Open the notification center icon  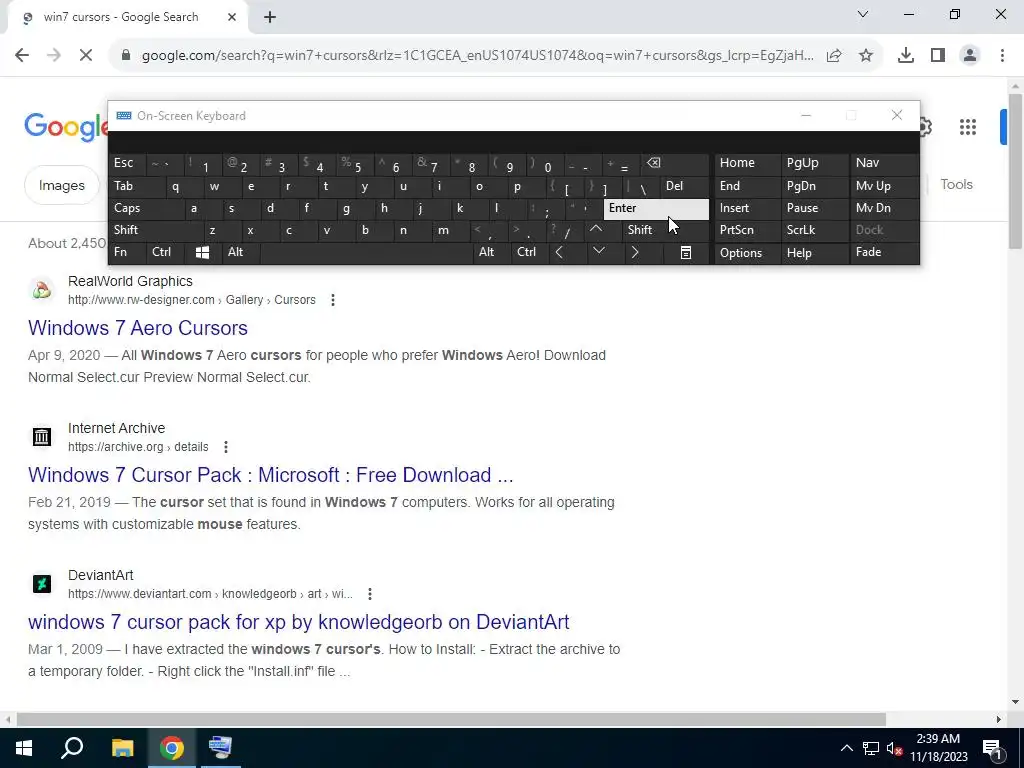point(992,748)
